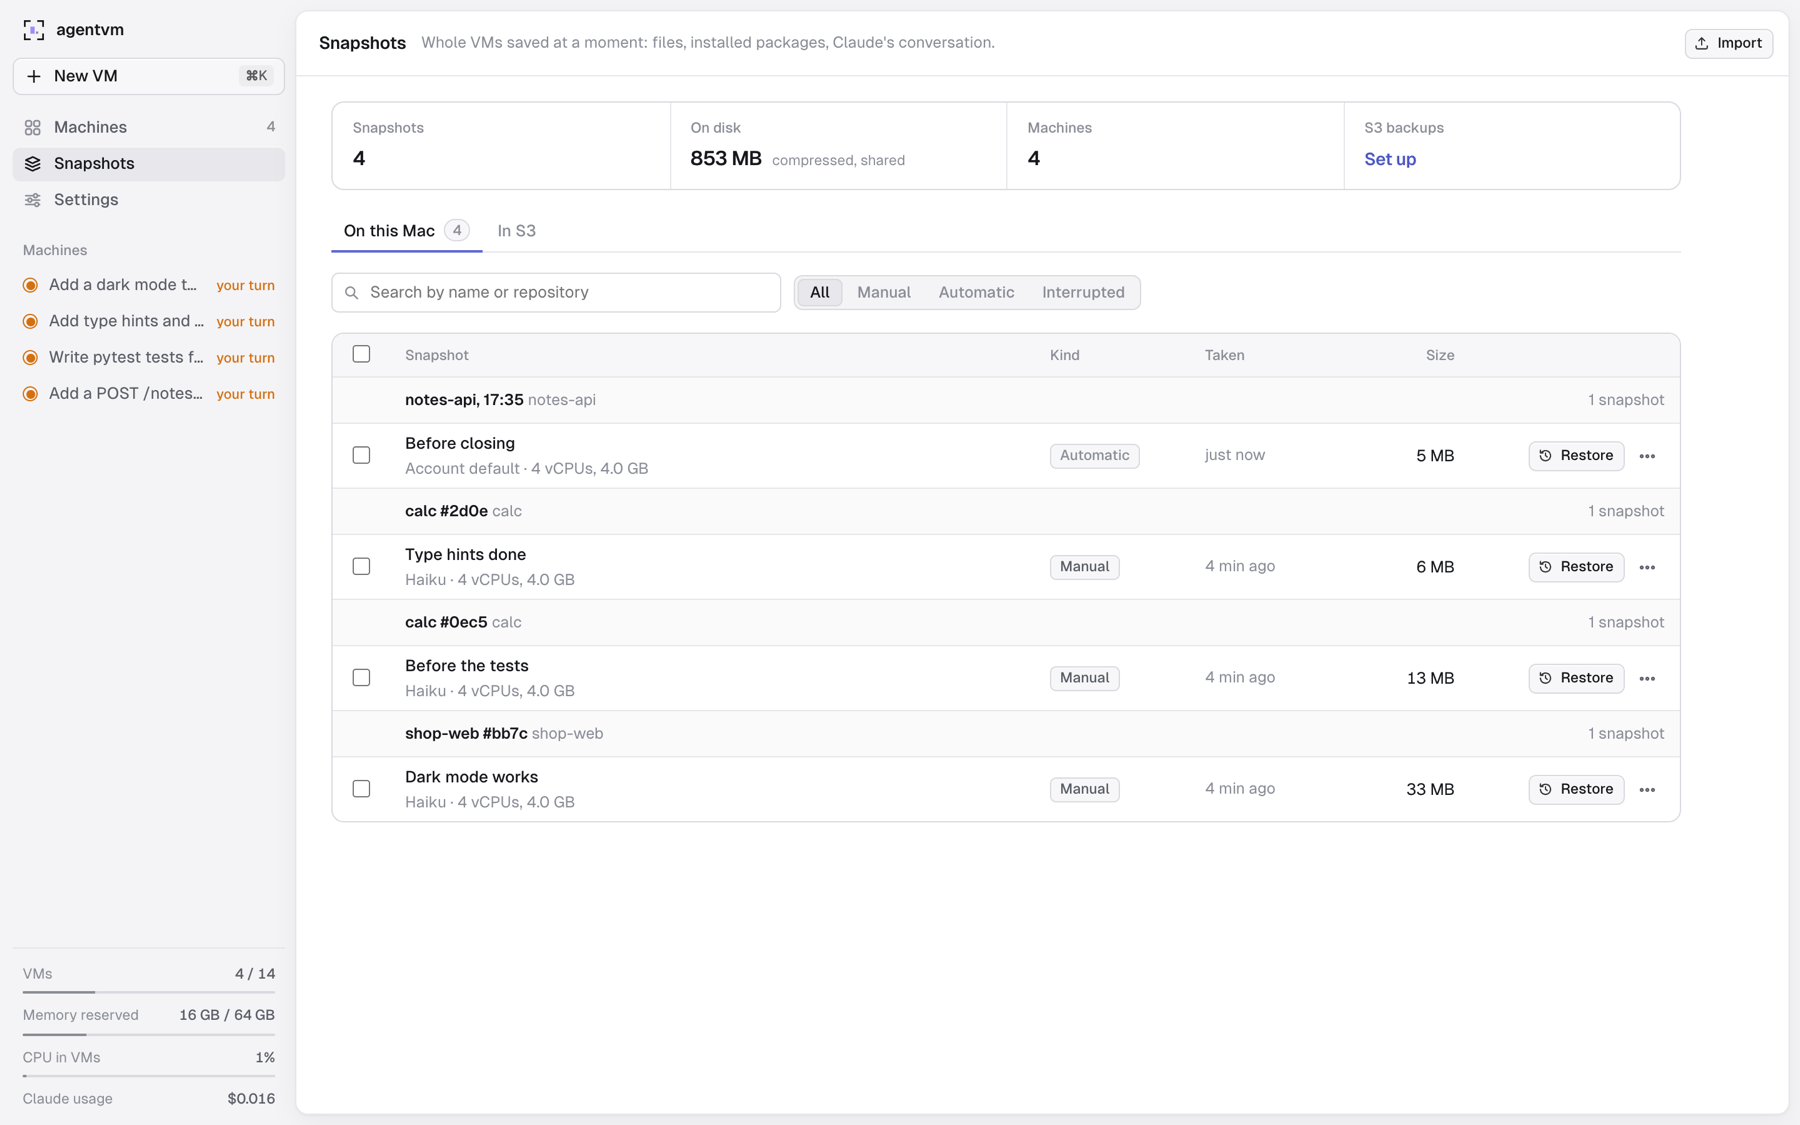Check the Dark mode works checkbox

click(361, 789)
